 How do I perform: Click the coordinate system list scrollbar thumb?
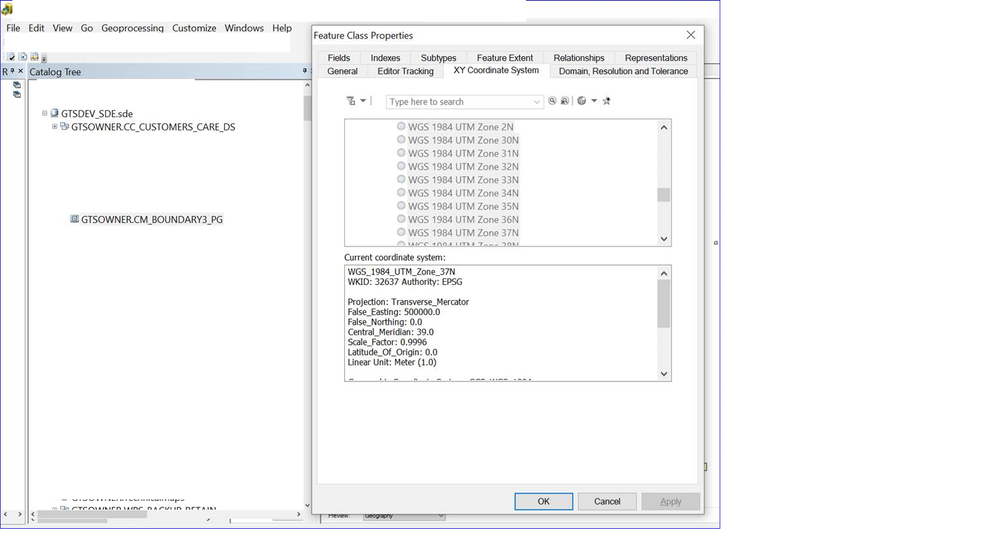(x=663, y=195)
